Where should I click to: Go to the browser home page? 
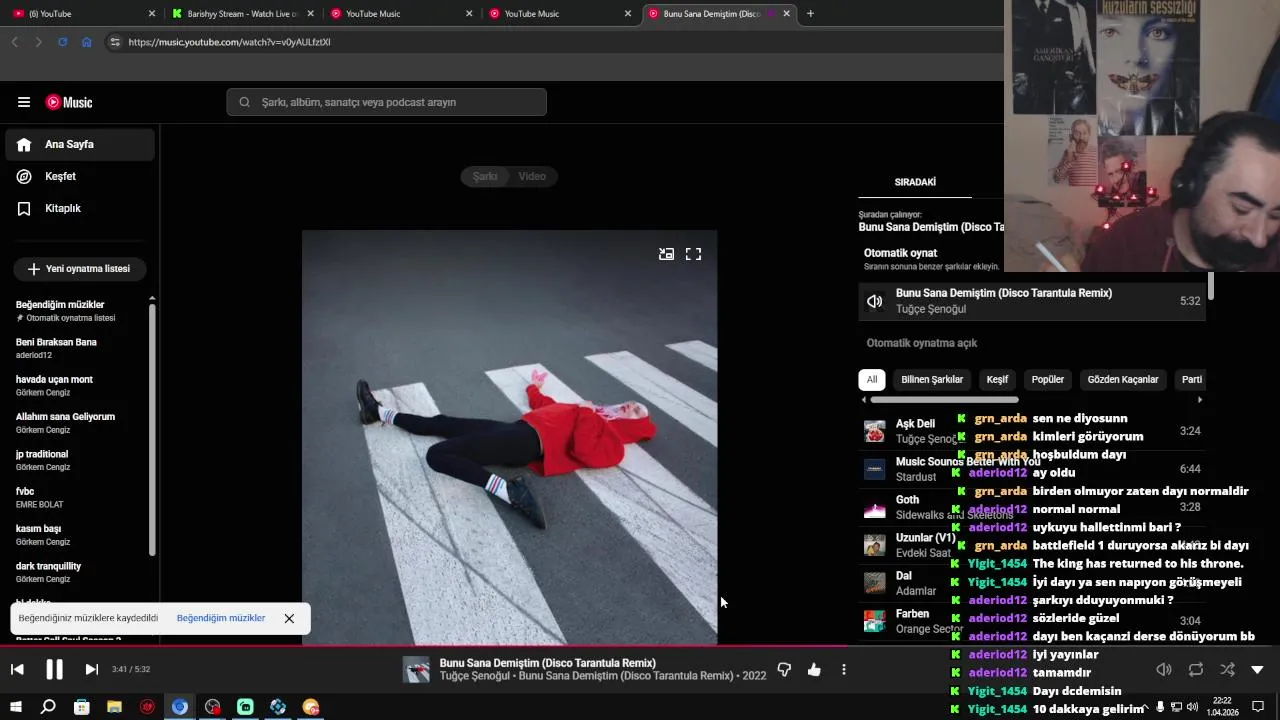(x=86, y=42)
